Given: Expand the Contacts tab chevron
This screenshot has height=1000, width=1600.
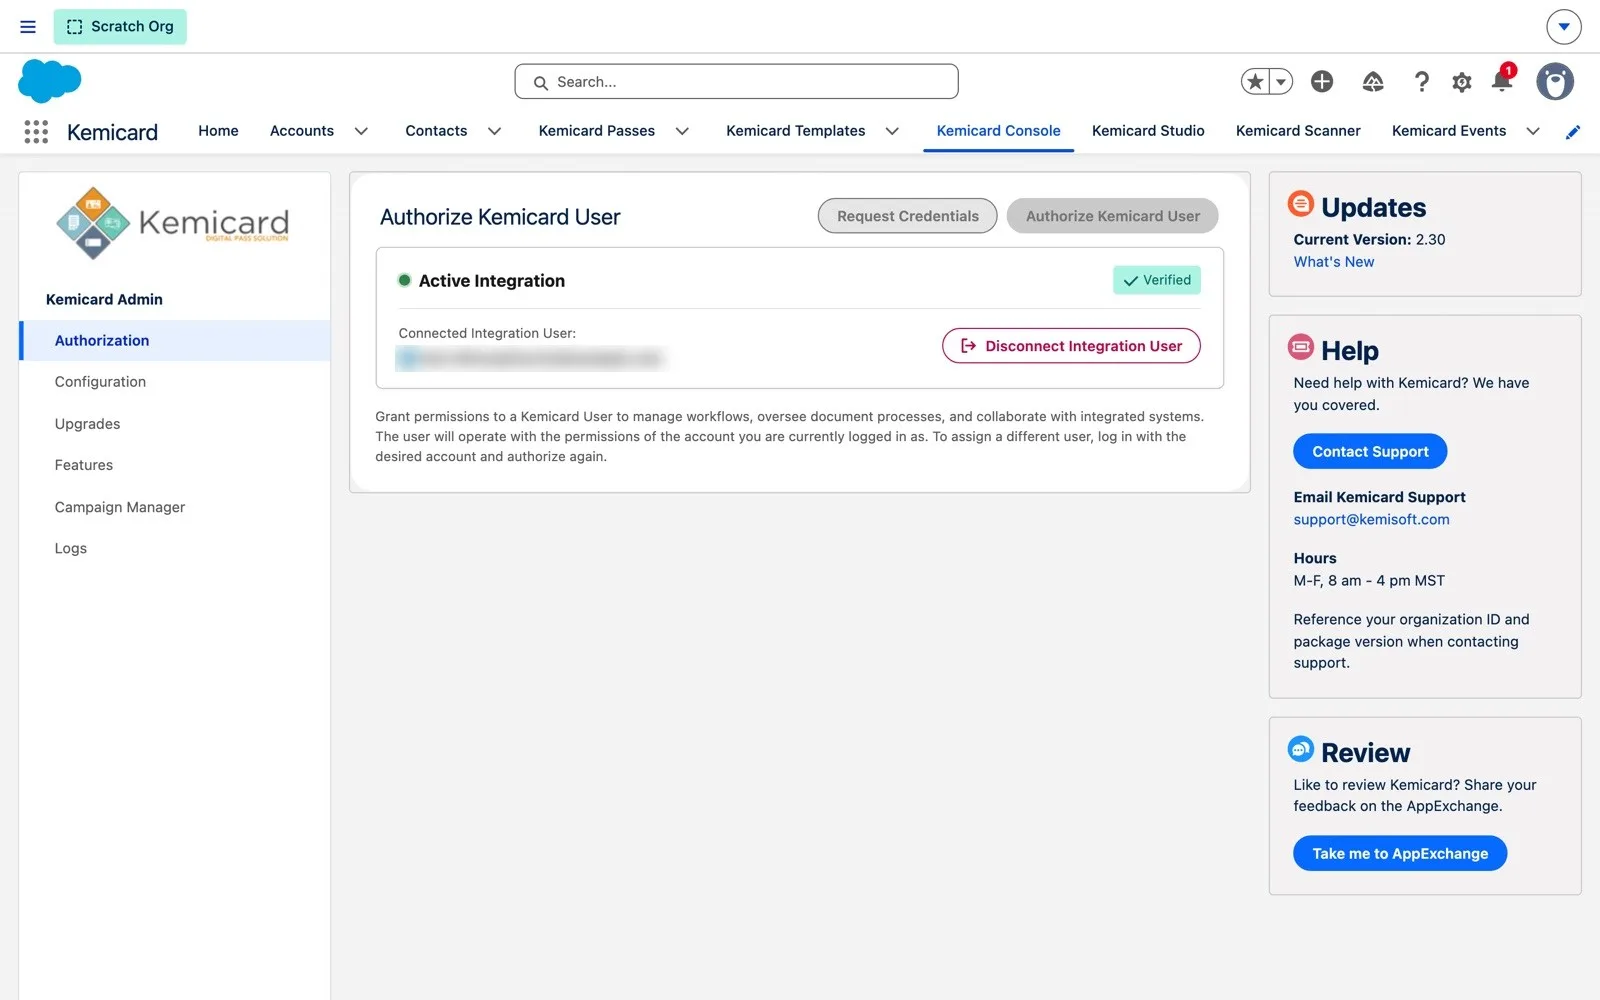Looking at the screenshot, I should [494, 131].
